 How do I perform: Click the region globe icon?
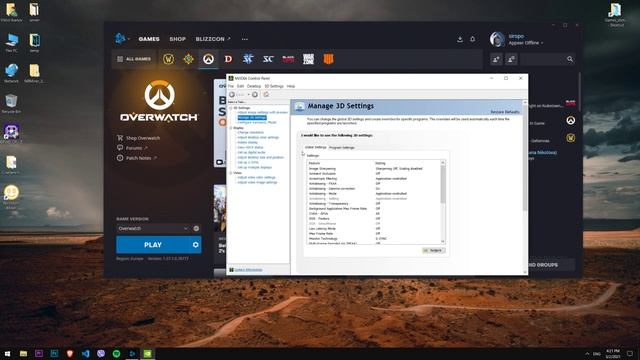click(196, 228)
